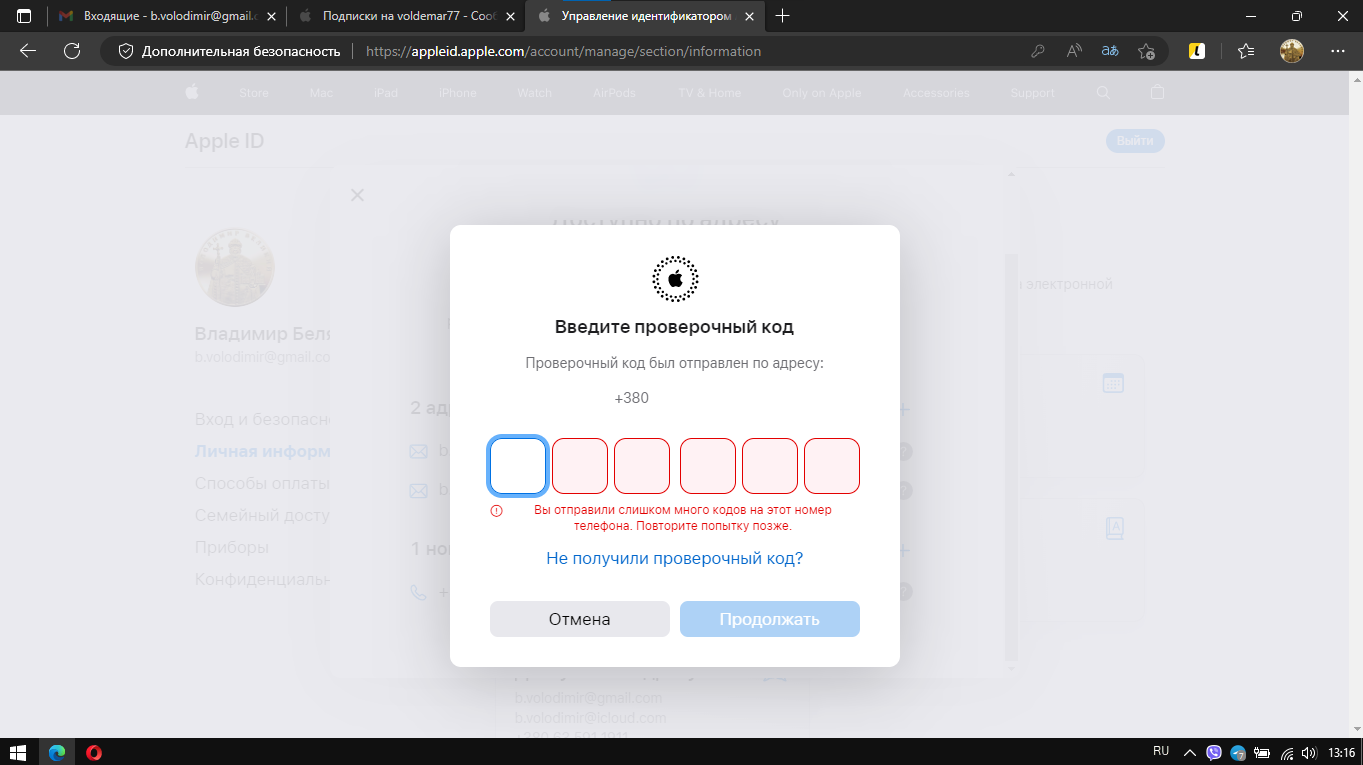Focus the second verification code box
The height and width of the screenshot is (765, 1363).
580,466
